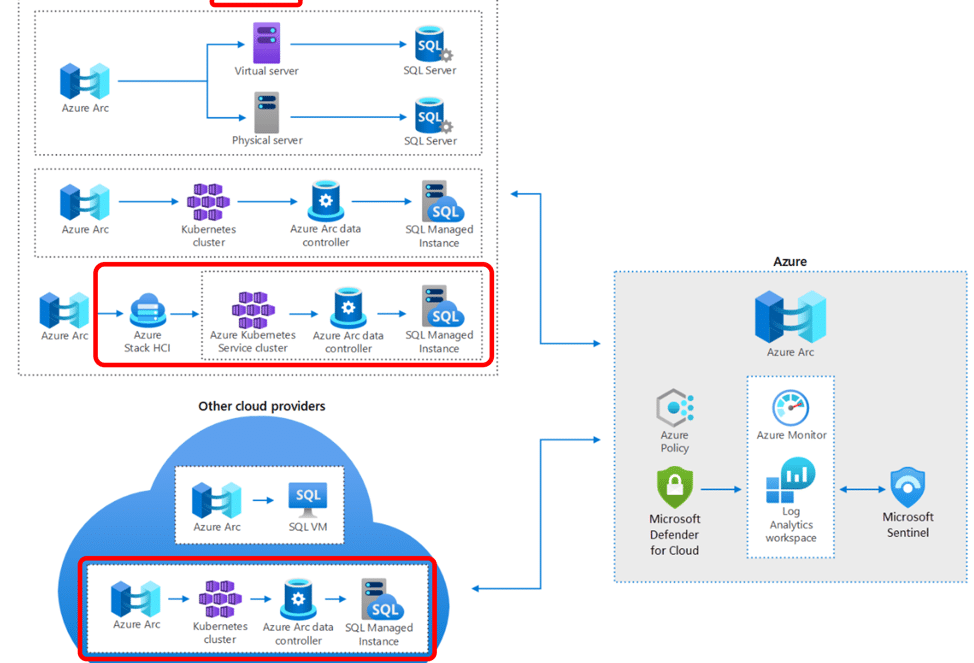Select the SQL VM monitor icon
974x663 pixels.
point(307,501)
